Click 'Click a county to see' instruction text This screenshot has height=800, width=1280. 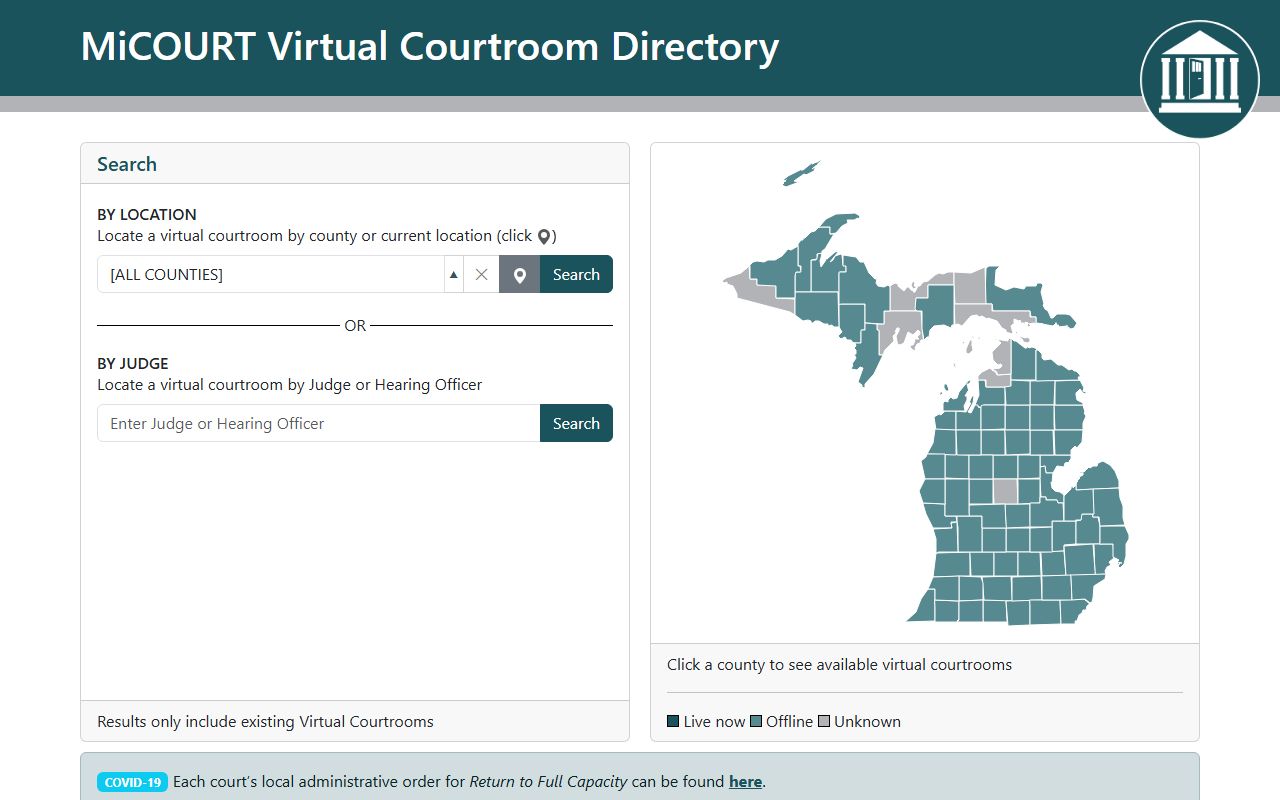[x=839, y=664]
